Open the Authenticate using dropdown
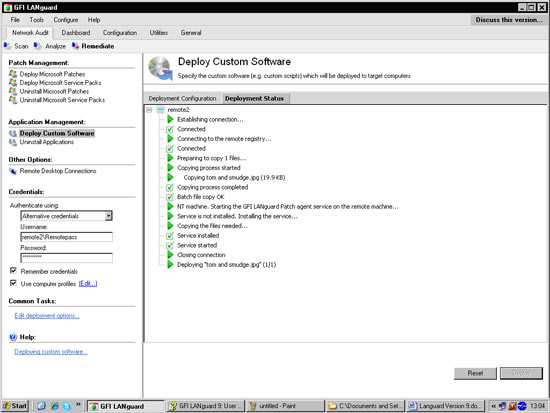 109,216
